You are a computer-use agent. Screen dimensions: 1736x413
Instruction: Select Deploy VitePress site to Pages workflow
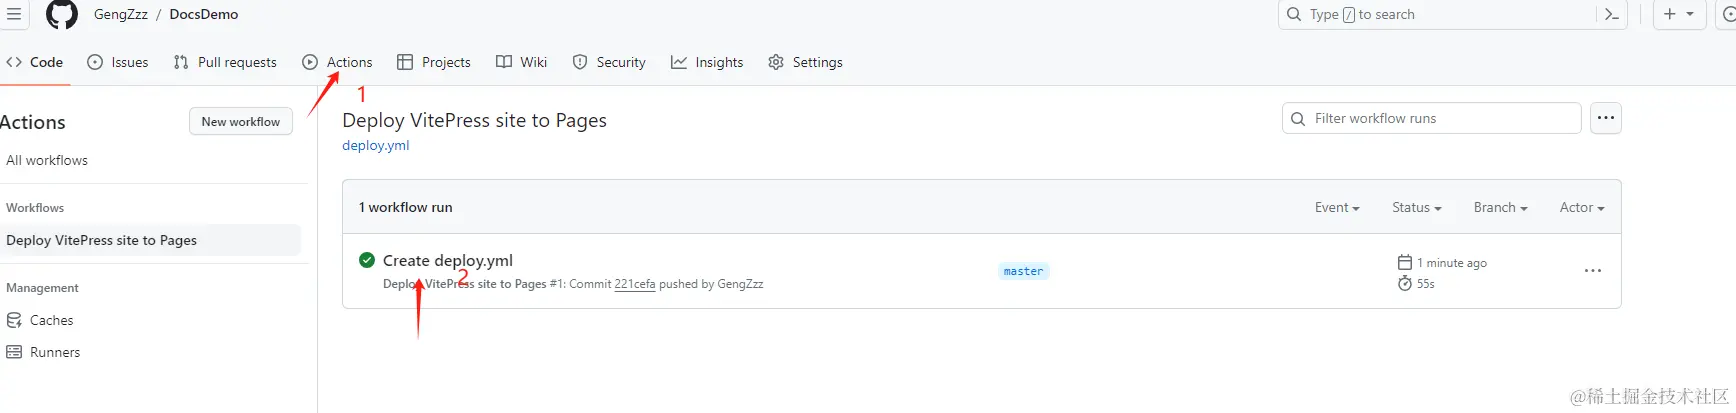pyautogui.click(x=150, y=240)
